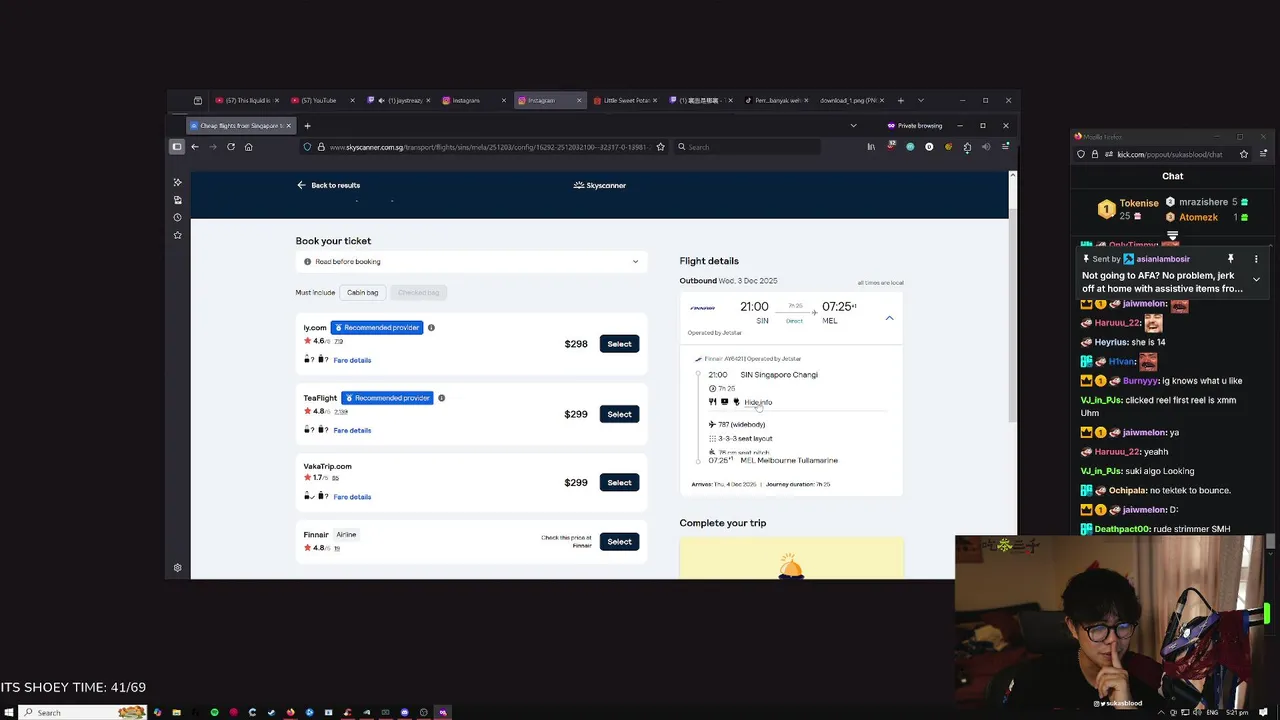Select the $298 ly.com ticket
This screenshot has height=720, width=1280.
tap(619, 344)
